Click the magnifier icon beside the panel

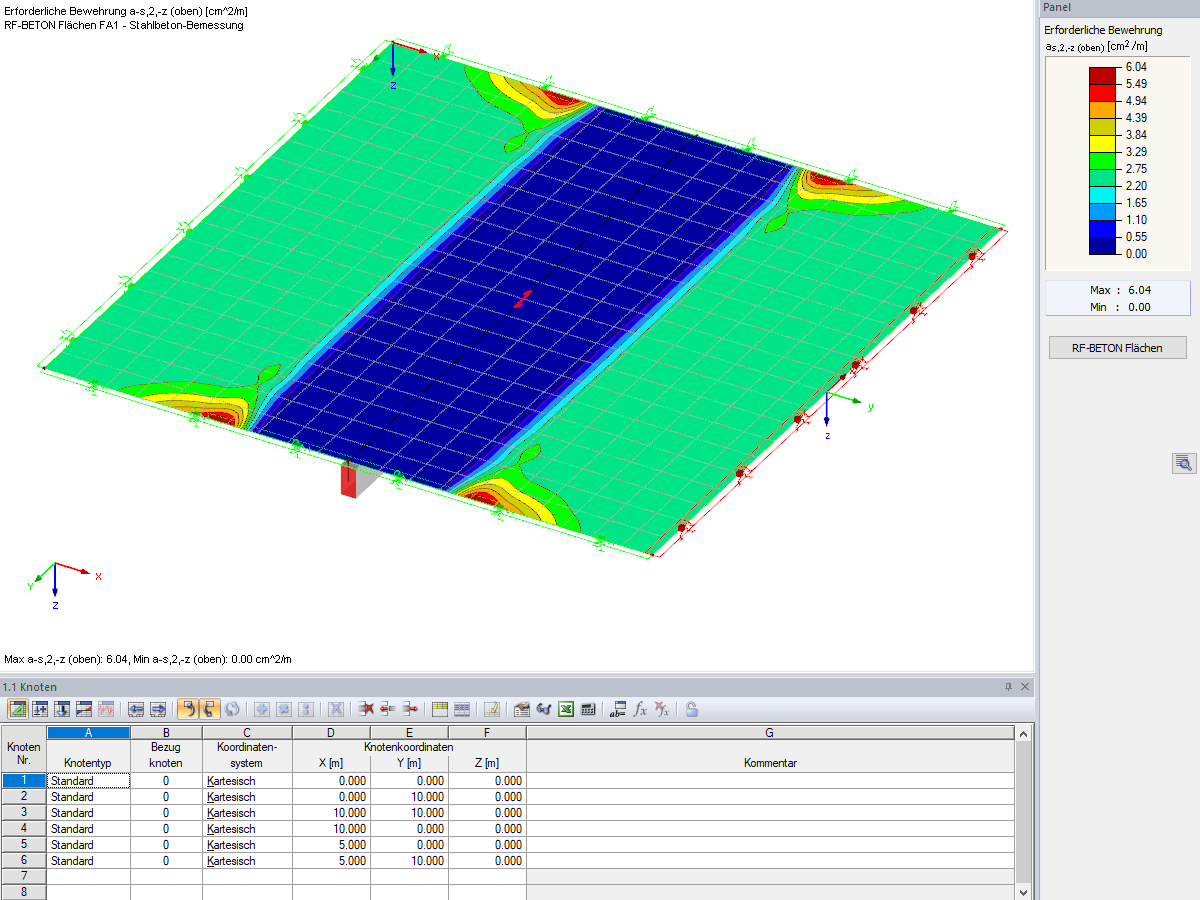1184,462
